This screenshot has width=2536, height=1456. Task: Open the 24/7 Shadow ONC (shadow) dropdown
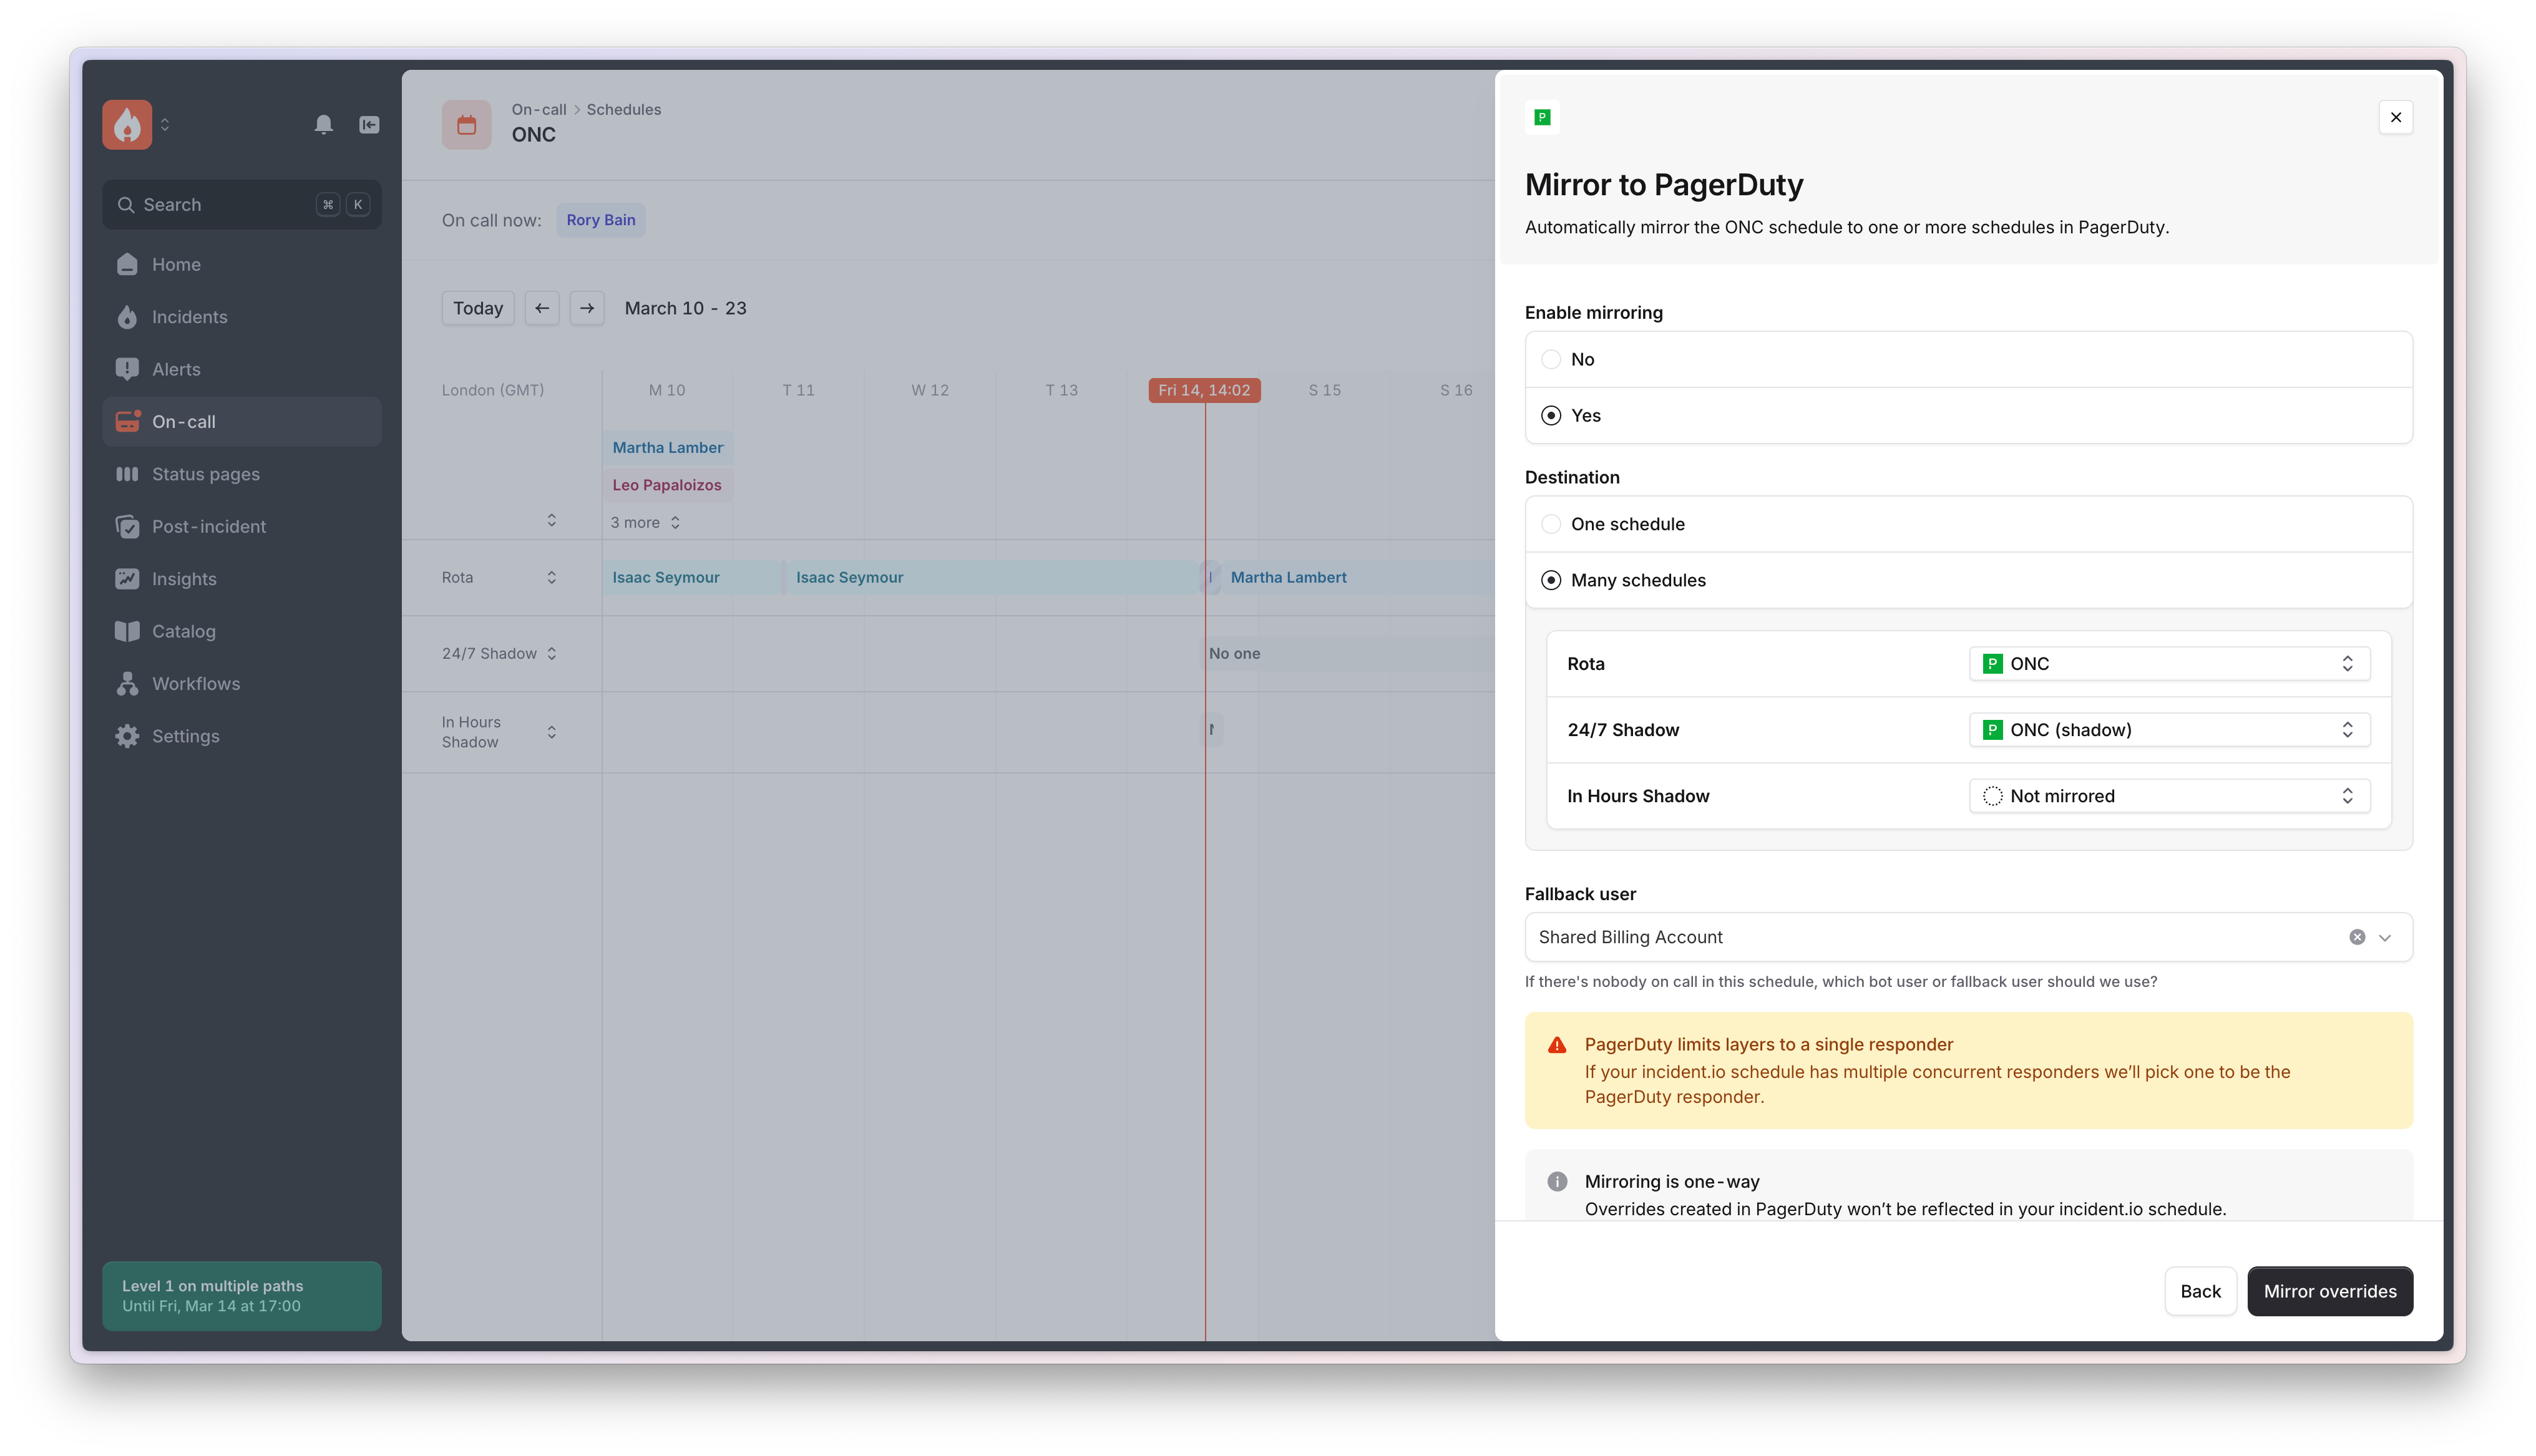[x=2168, y=730]
